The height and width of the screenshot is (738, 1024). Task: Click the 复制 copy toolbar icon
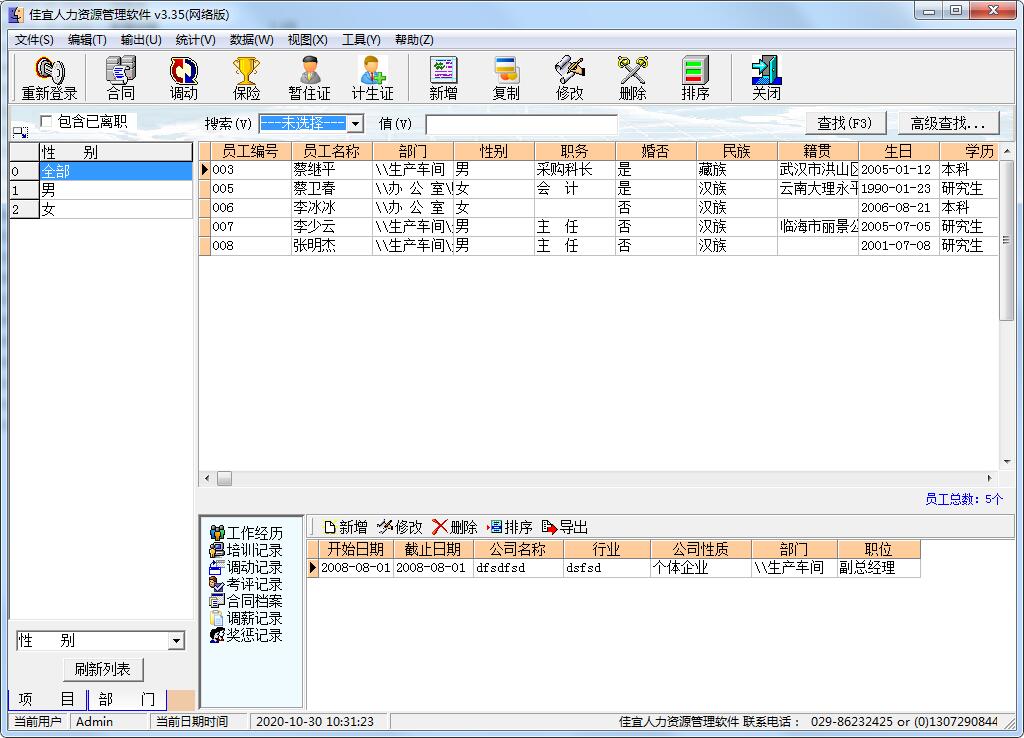point(506,78)
